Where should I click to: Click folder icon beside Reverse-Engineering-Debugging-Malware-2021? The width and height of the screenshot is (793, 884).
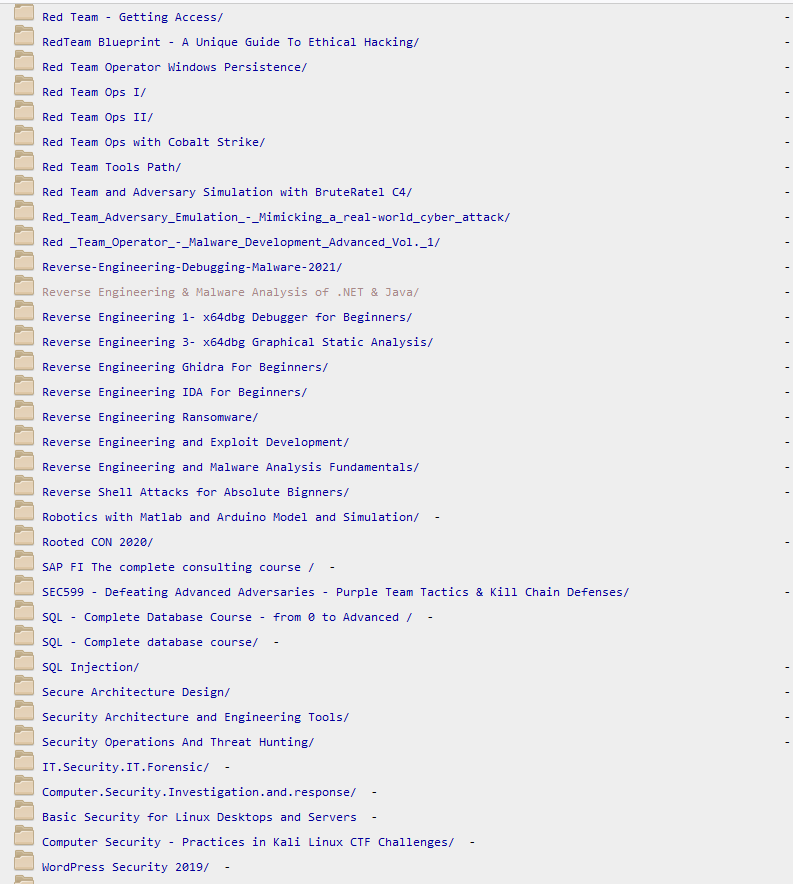tap(24, 261)
